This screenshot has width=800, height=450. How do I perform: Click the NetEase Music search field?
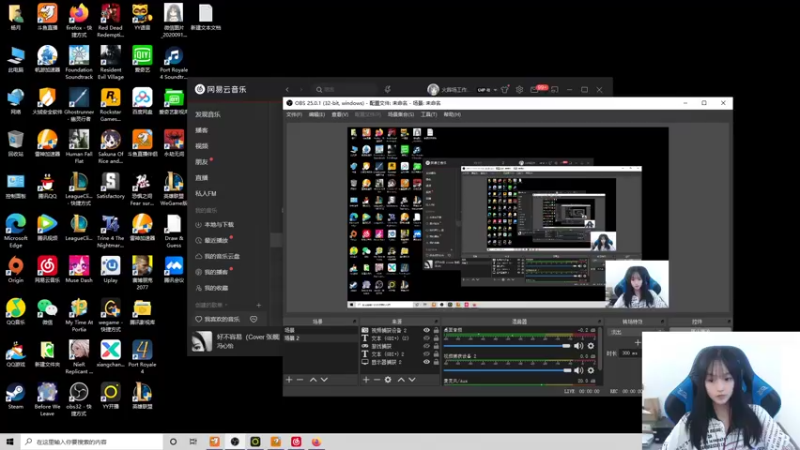click(344, 89)
